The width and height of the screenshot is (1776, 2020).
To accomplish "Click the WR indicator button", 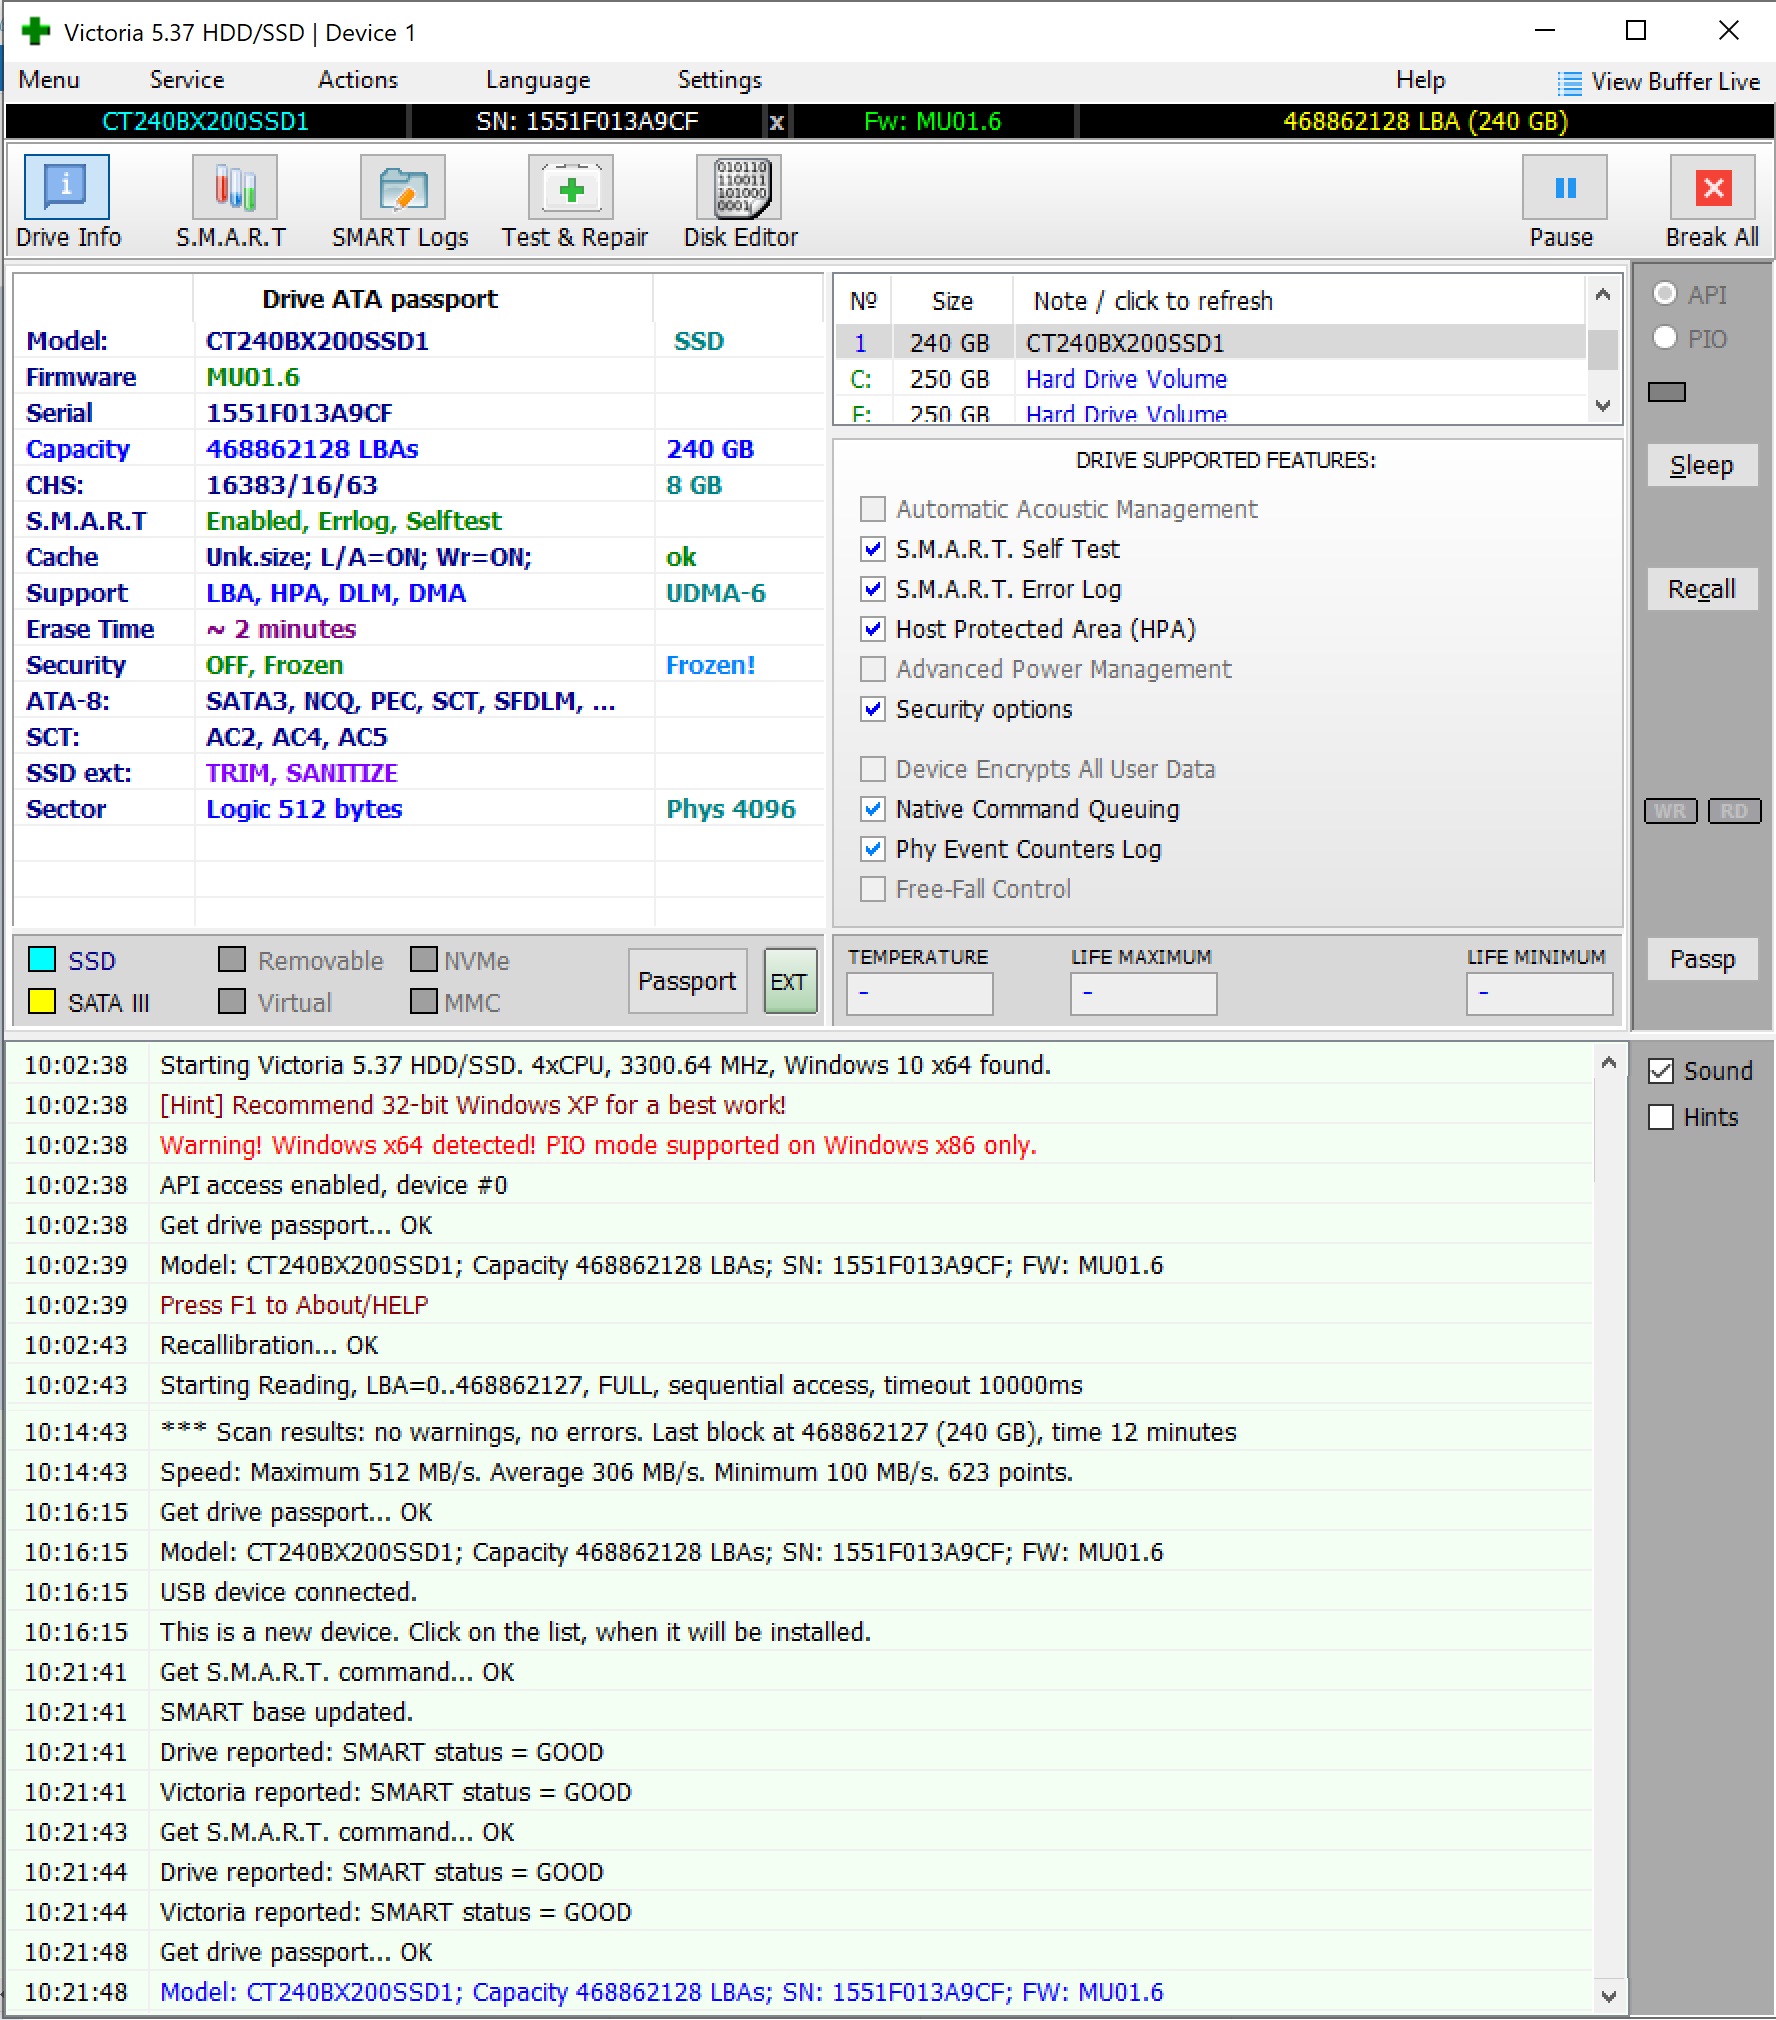I will click(x=1671, y=811).
